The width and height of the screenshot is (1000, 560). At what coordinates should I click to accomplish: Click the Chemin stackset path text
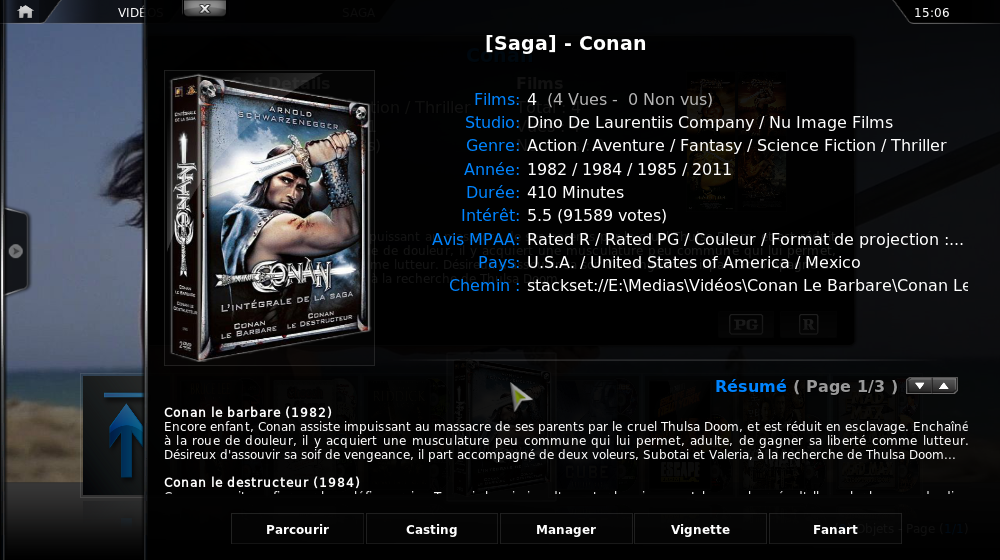[747, 286]
